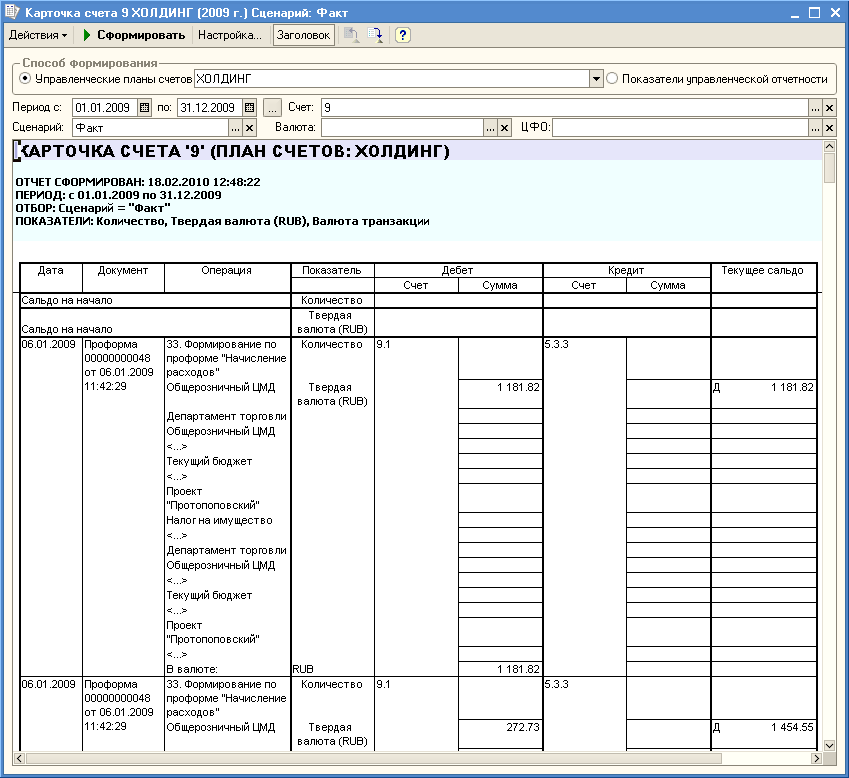Open calendar for period start date
The image size is (849, 778).
click(x=144, y=107)
